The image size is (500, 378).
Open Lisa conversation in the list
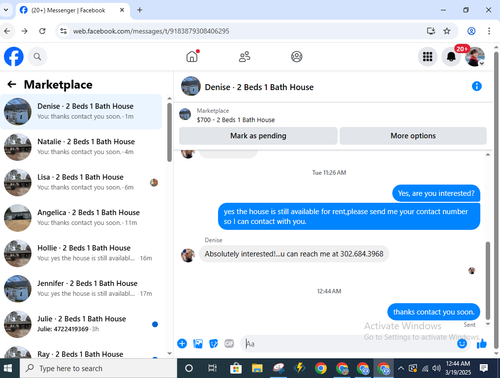pos(81,182)
